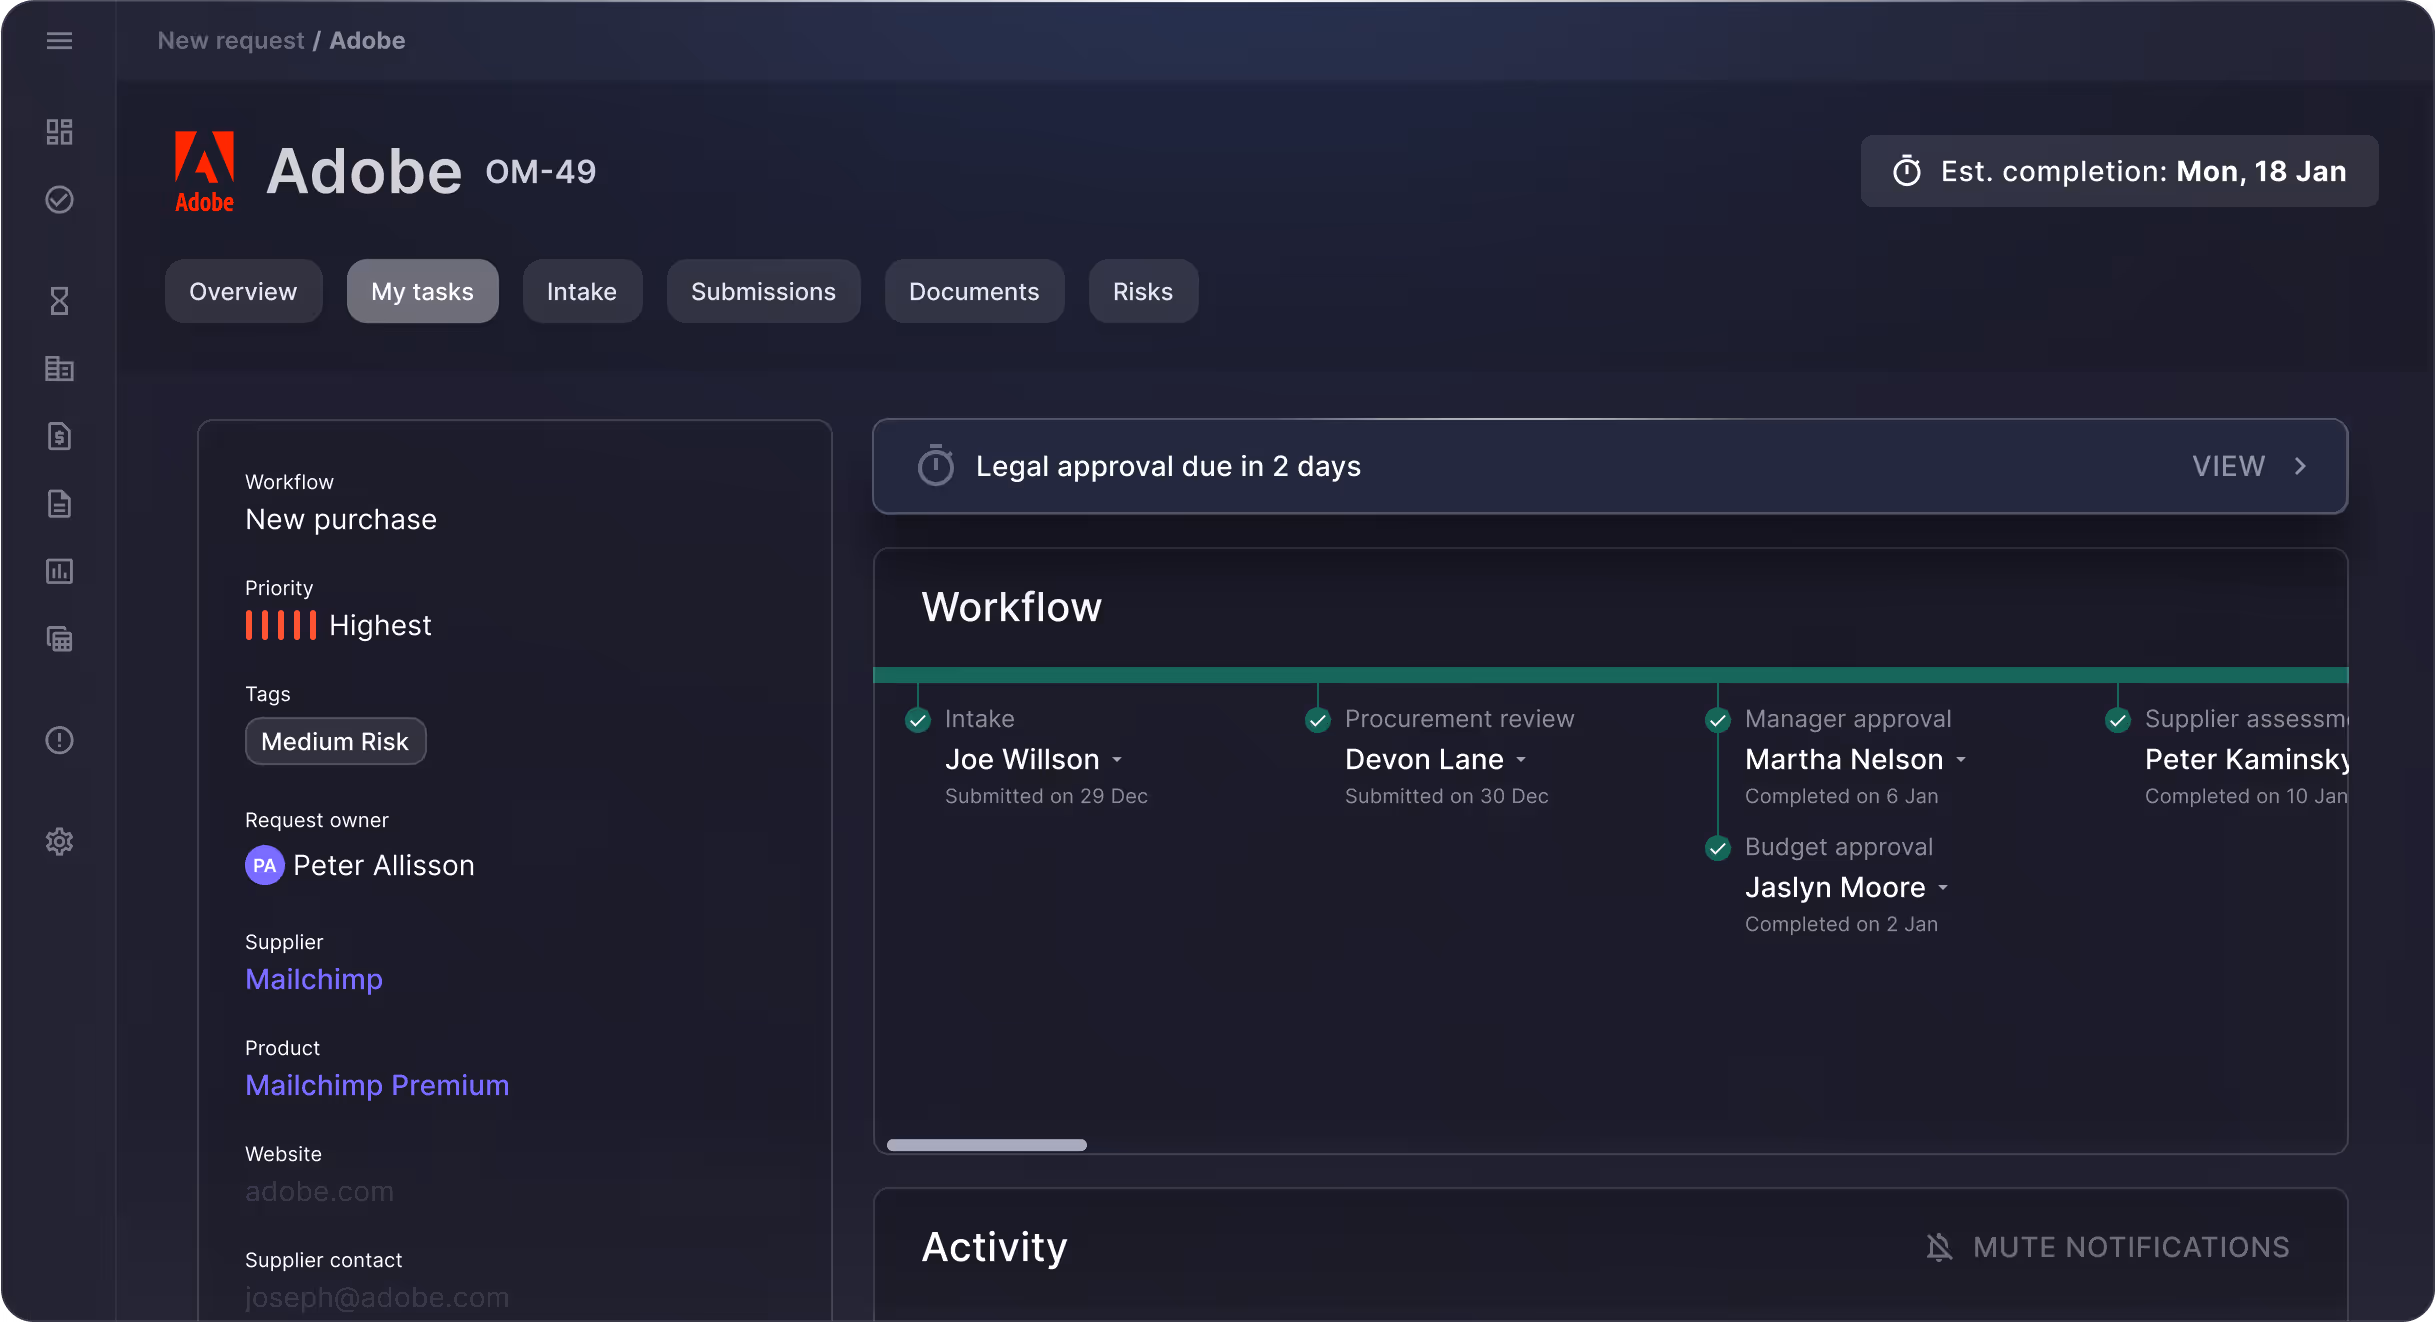Click the PA avatar of Peter Allisson
The image size is (2435, 1322).
point(264,865)
